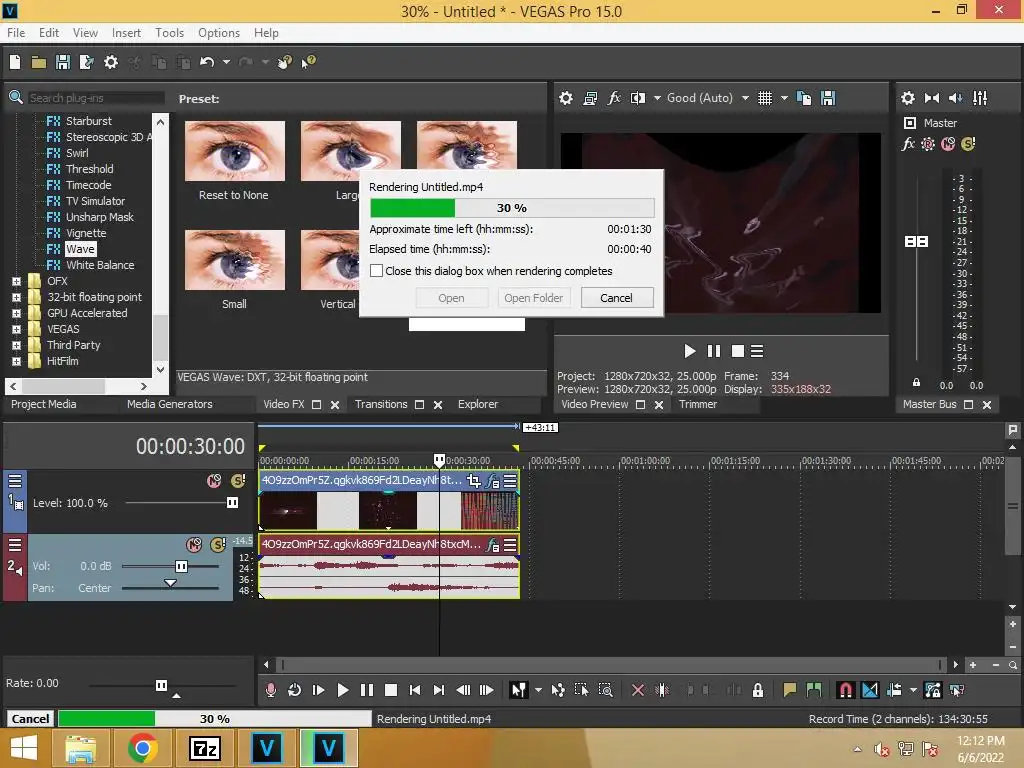Click status bar Cancel button

click(x=30, y=718)
